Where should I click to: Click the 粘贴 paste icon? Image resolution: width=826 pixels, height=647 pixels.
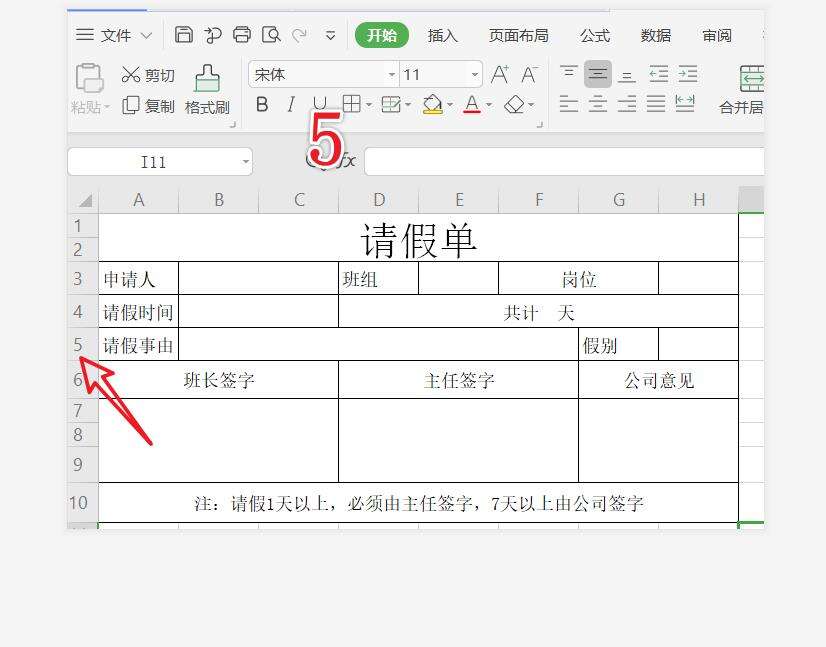(89, 78)
